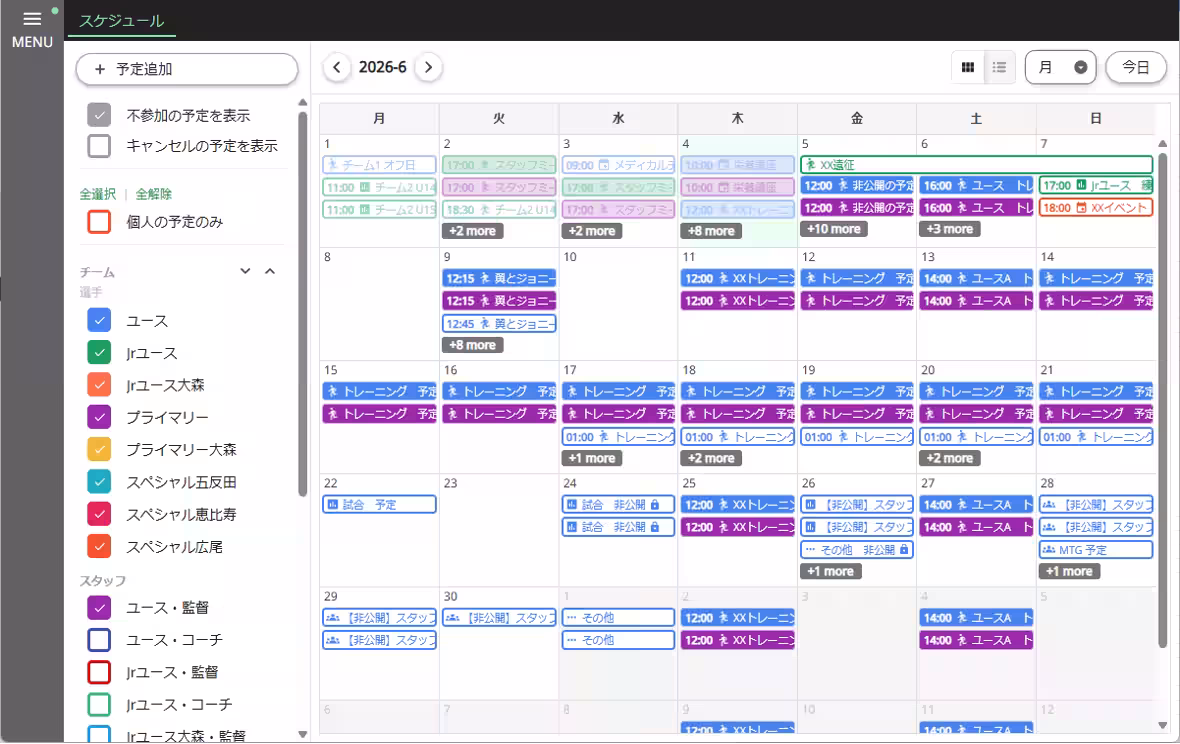Check Jrユース・監督 staff checkbox
Screen dimensions: 1180x744
(99, 673)
